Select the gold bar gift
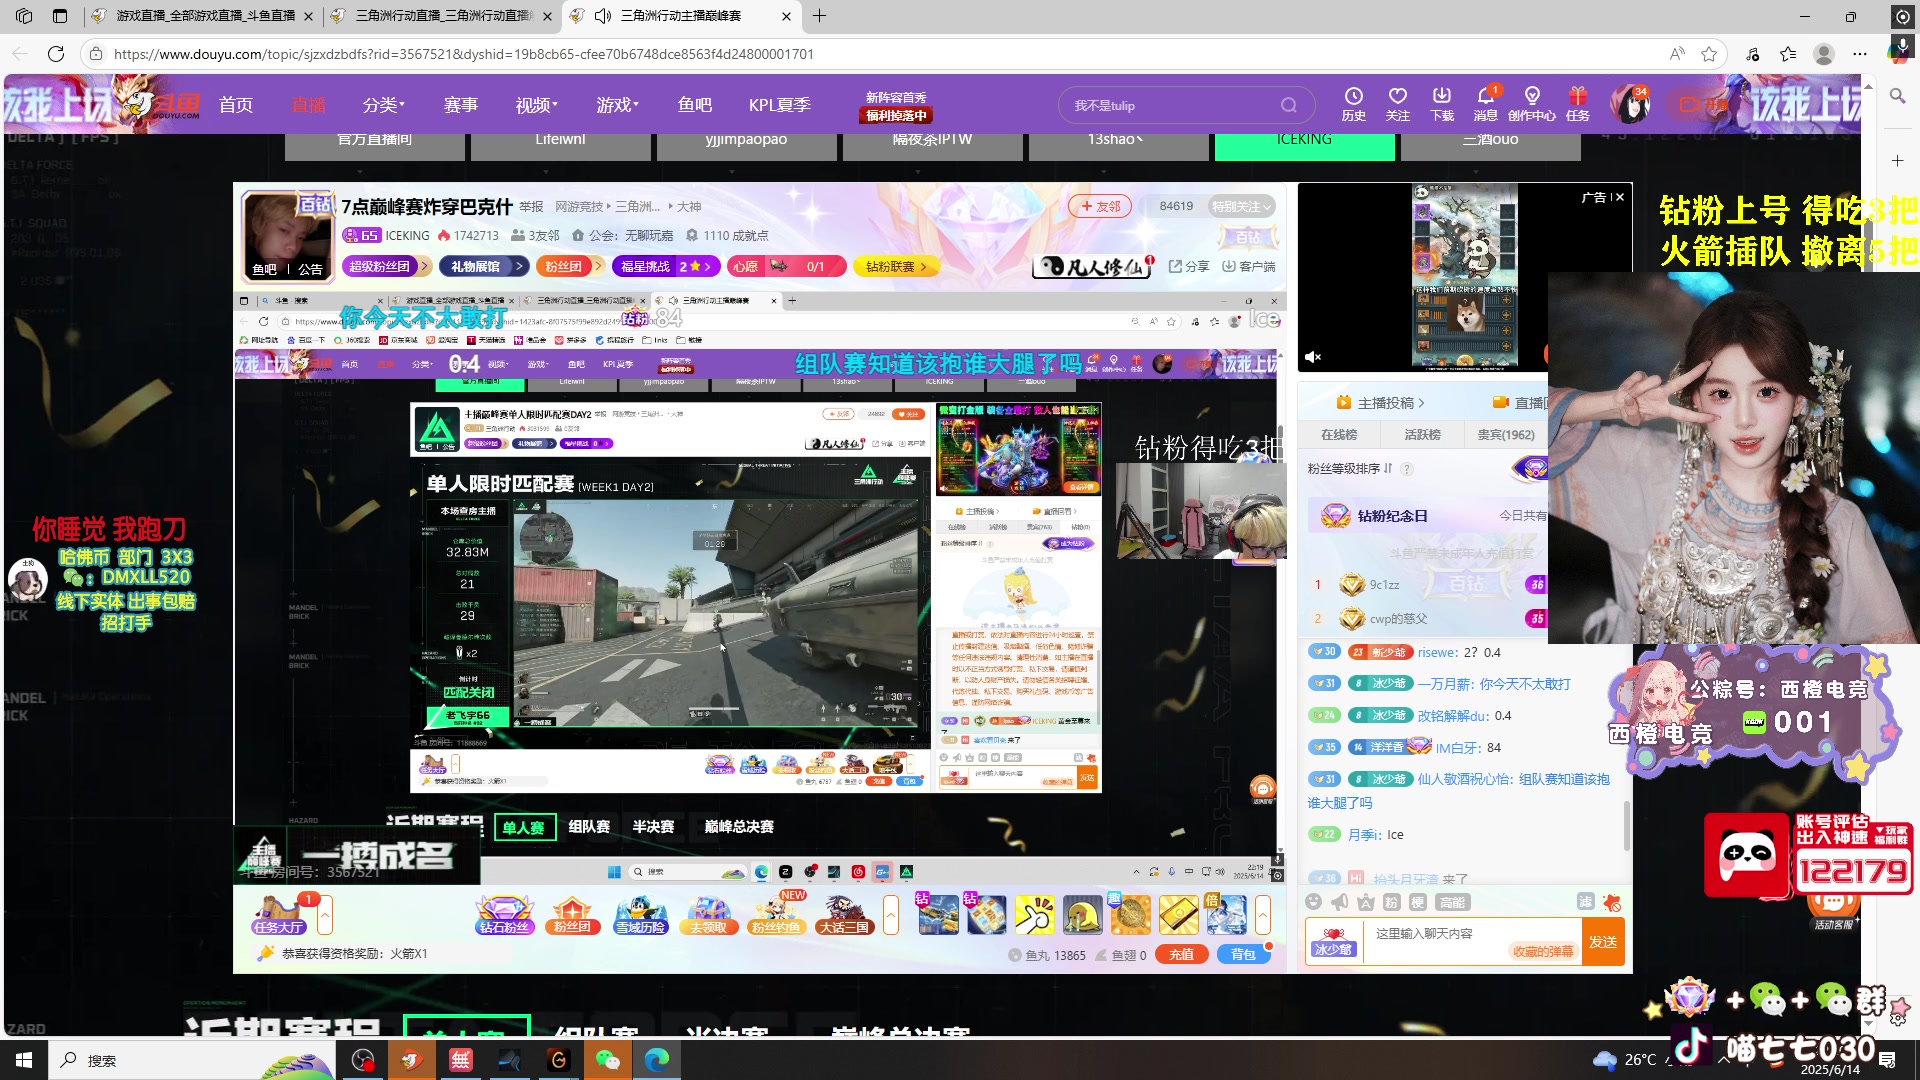Image resolution: width=1920 pixels, height=1080 pixels. click(1179, 915)
